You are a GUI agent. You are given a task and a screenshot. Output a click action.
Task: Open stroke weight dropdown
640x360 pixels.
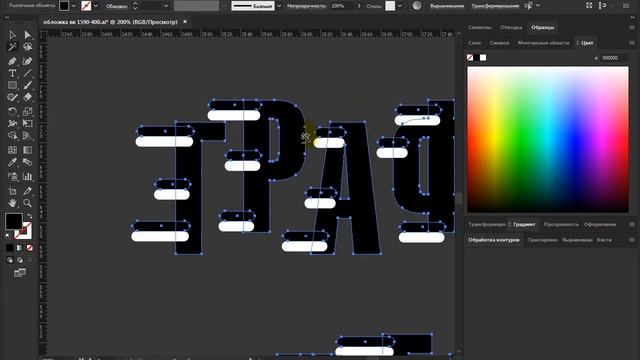pyautogui.click(x=166, y=6)
